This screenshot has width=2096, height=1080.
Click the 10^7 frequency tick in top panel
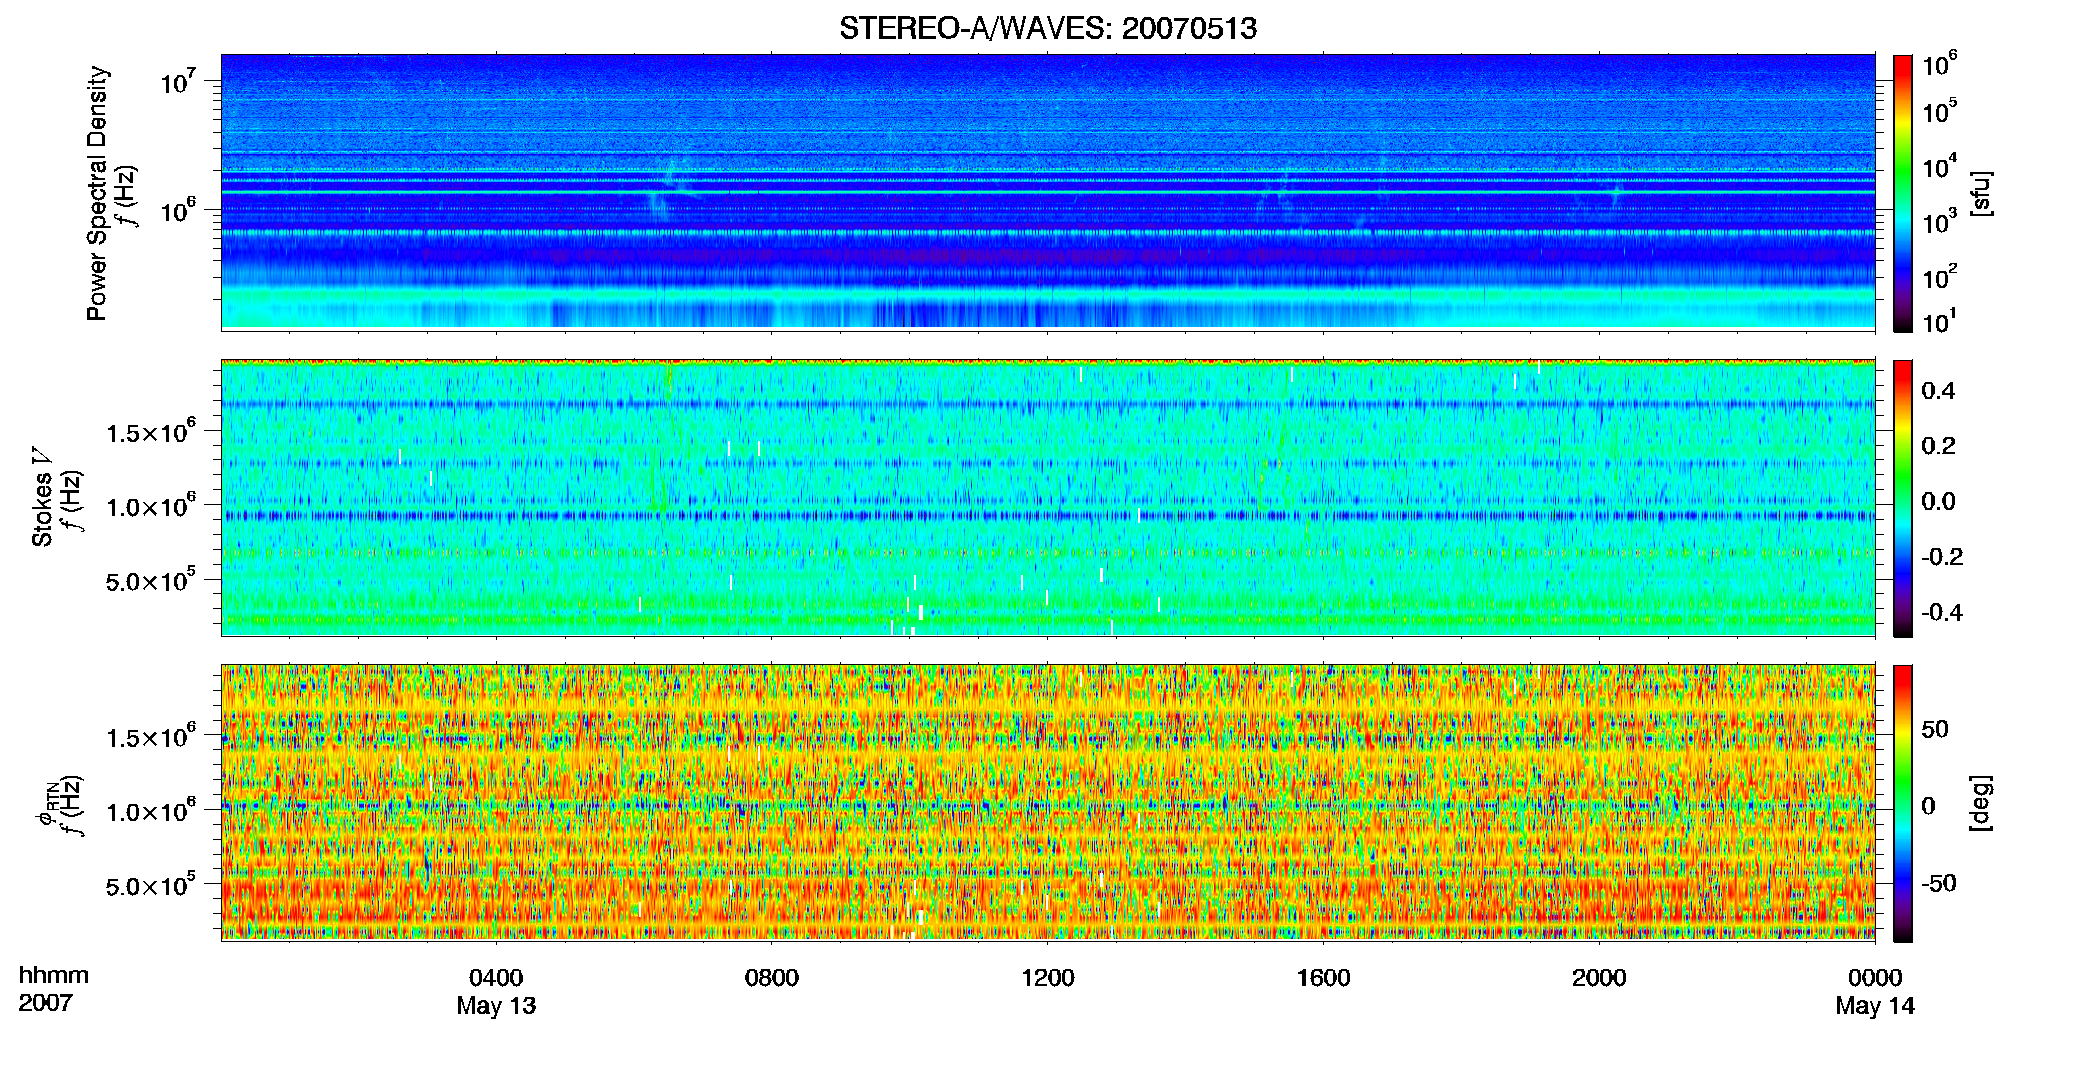[180, 81]
